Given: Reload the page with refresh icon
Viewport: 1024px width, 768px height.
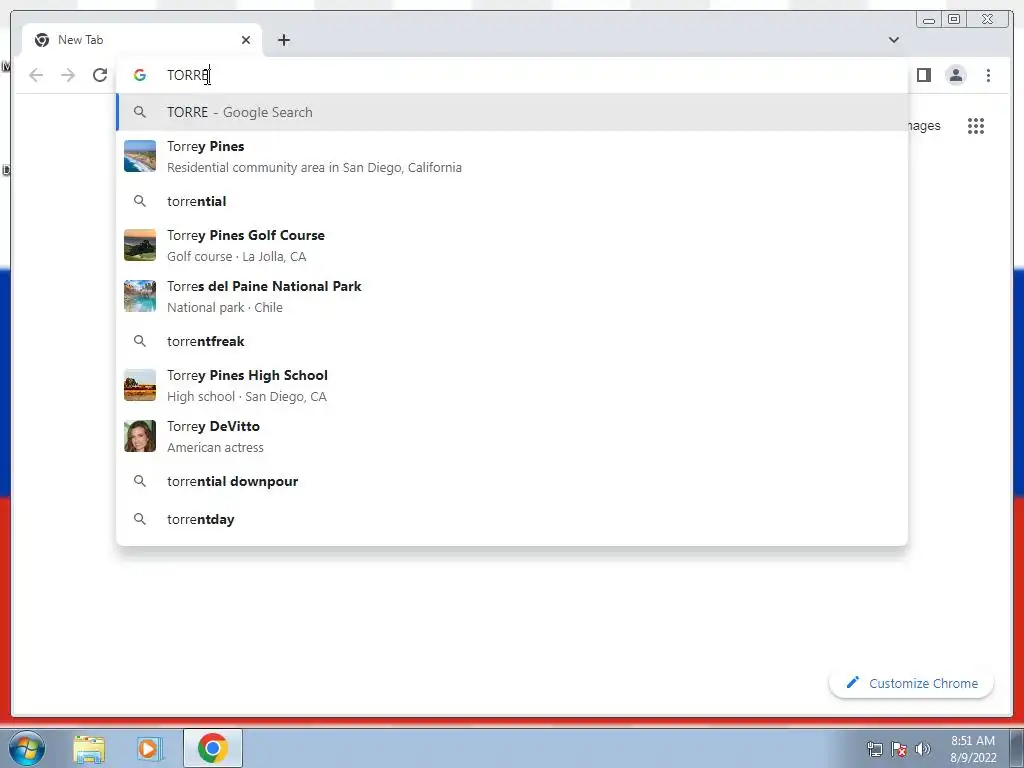Looking at the screenshot, I should point(100,75).
